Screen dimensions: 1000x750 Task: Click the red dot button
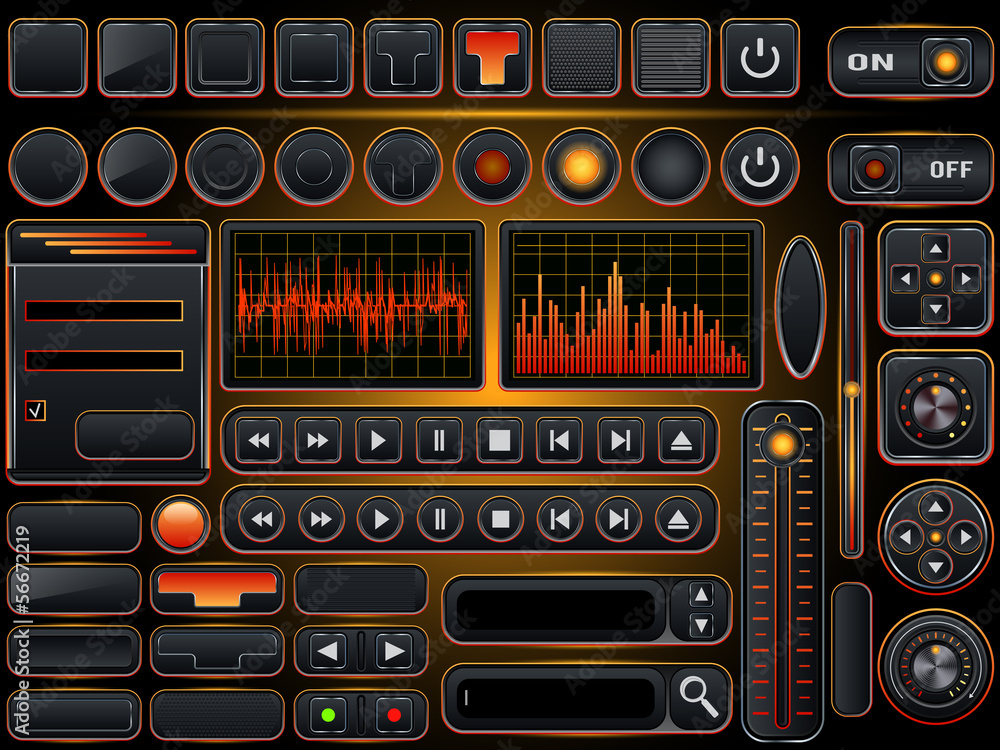click(x=394, y=715)
